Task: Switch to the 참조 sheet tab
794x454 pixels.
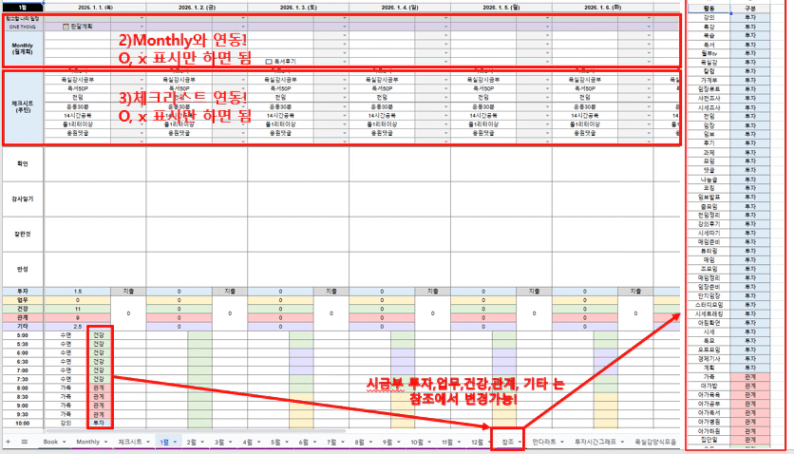Action: pyautogui.click(x=507, y=442)
